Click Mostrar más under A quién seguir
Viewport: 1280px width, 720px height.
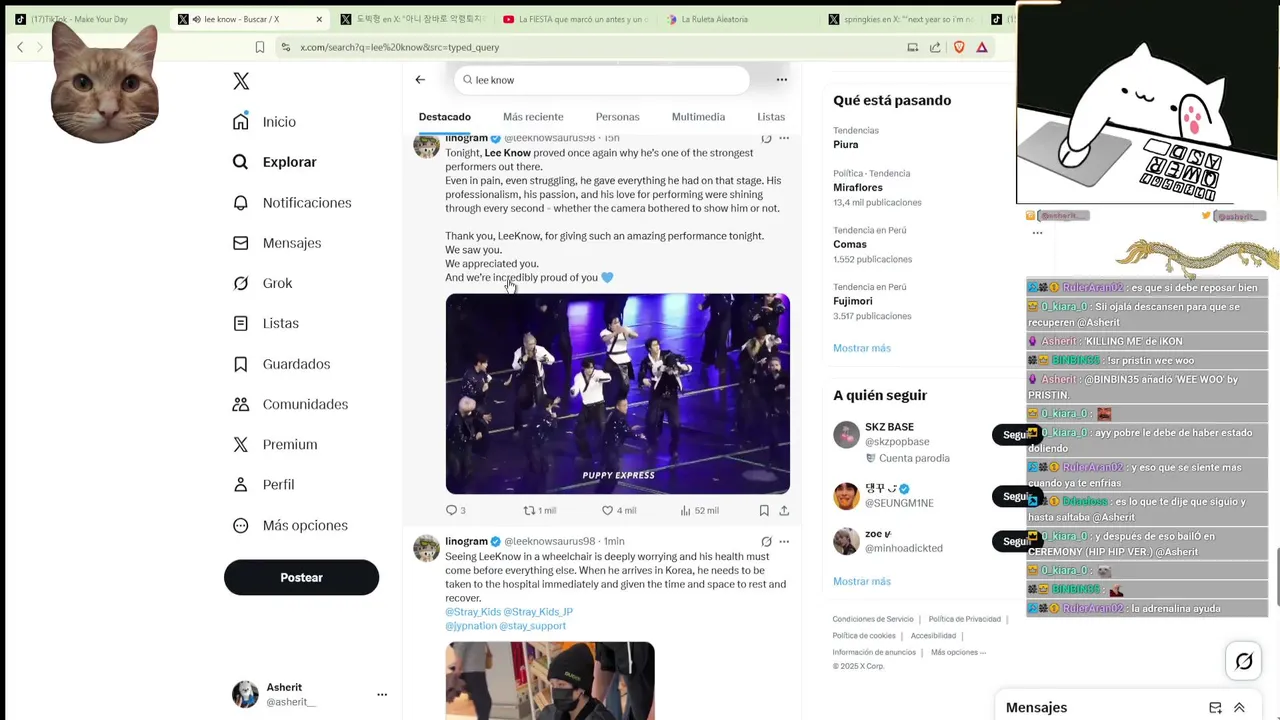[x=862, y=581]
